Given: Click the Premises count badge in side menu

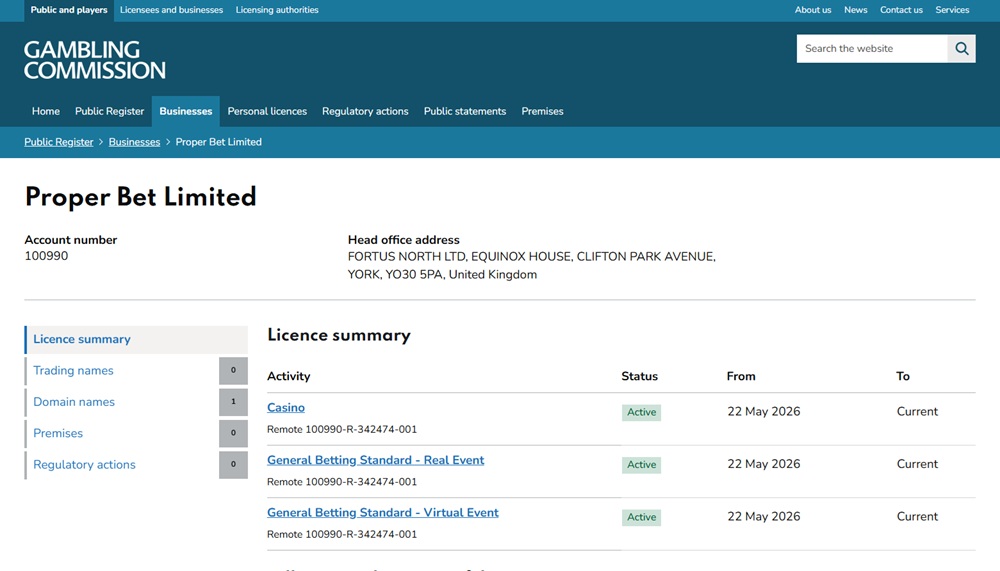Looking at the screenshot, I should [x=233, y=433].
